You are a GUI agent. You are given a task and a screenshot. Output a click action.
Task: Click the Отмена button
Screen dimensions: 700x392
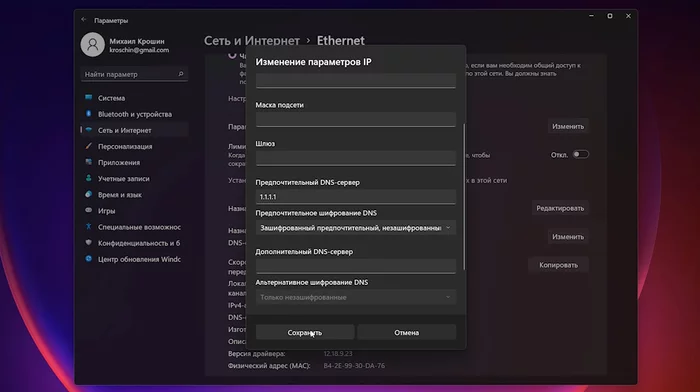pos(406,332)
